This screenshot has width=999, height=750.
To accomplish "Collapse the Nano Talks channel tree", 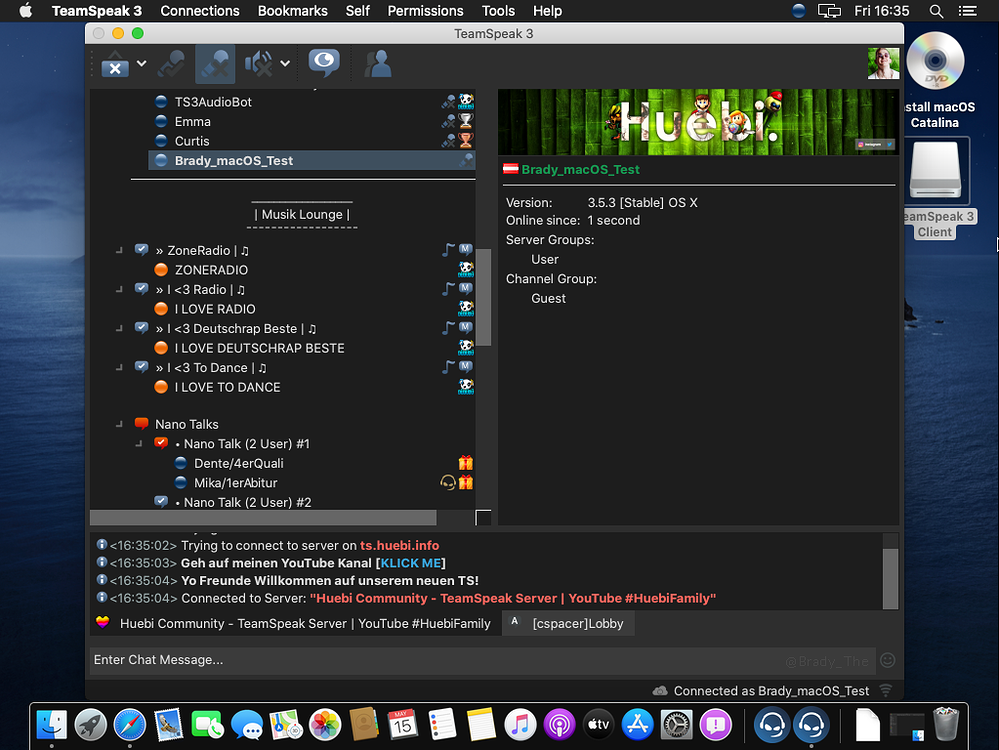I will click(x=119, y=424).
